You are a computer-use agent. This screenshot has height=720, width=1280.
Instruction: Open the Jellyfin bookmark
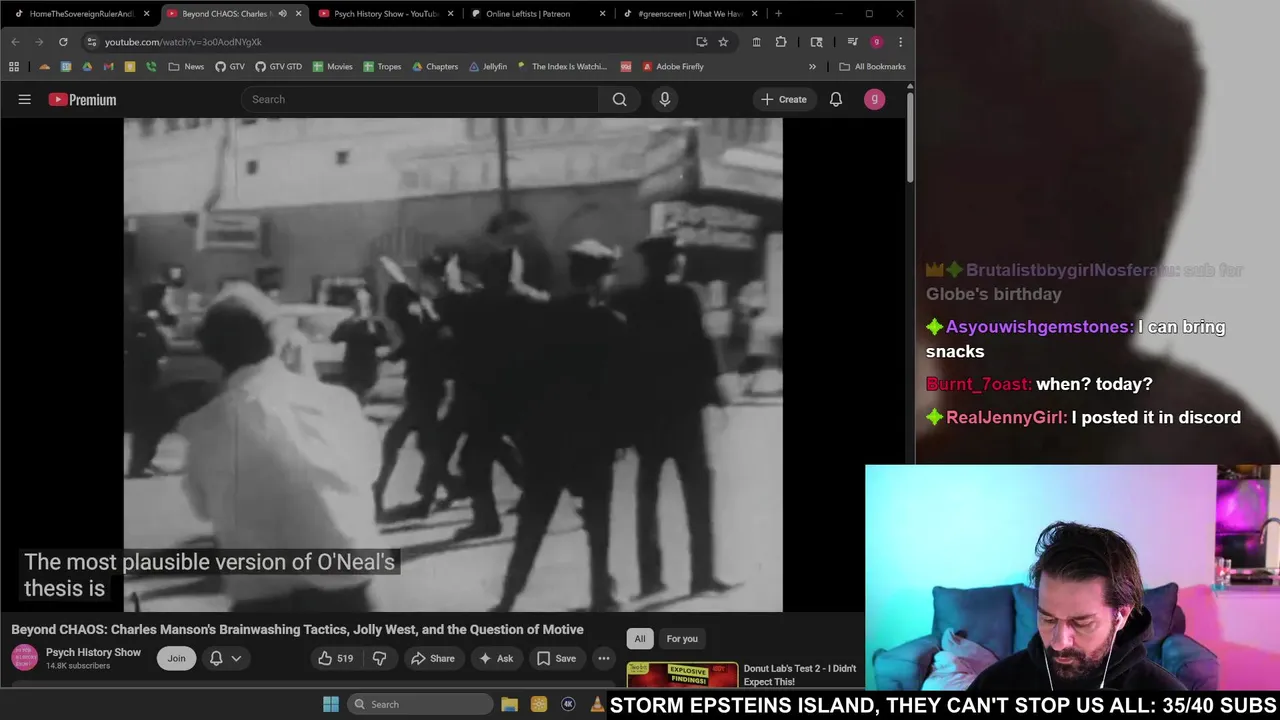(x=488, y=67)
